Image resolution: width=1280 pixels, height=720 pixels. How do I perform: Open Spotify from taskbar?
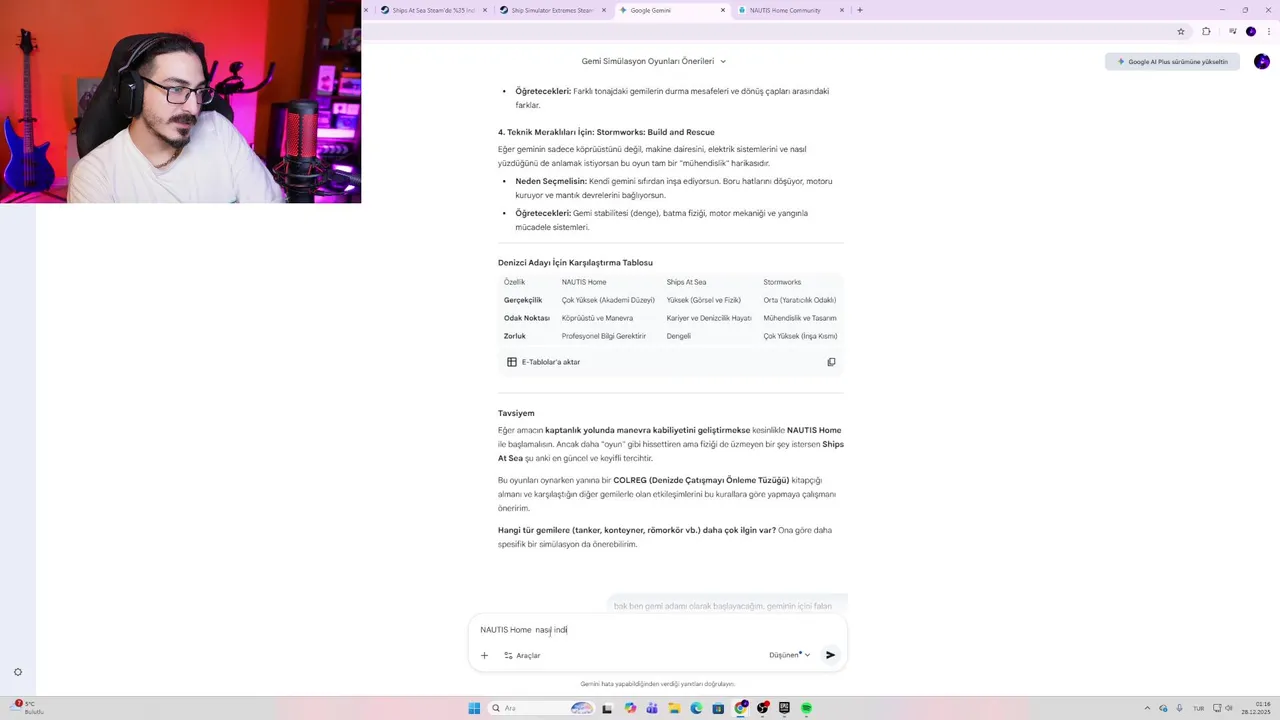tap(806, 708)
